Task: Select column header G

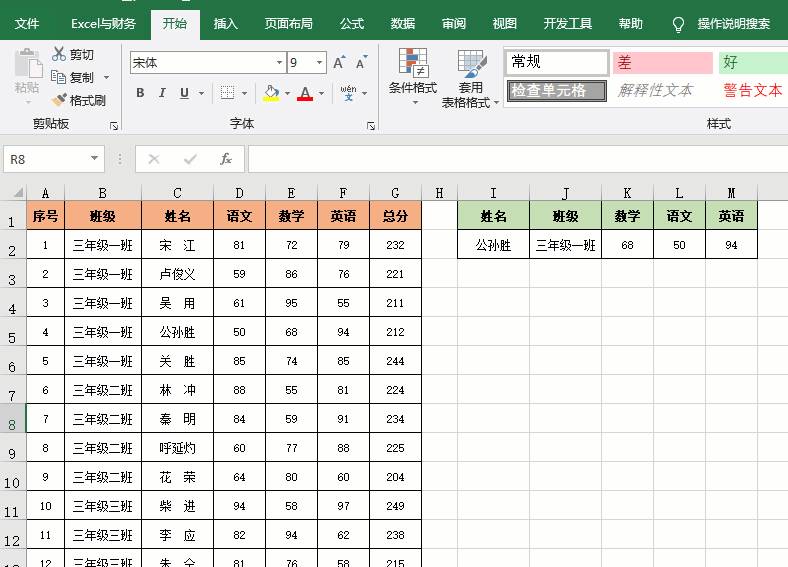Action: 395,193
